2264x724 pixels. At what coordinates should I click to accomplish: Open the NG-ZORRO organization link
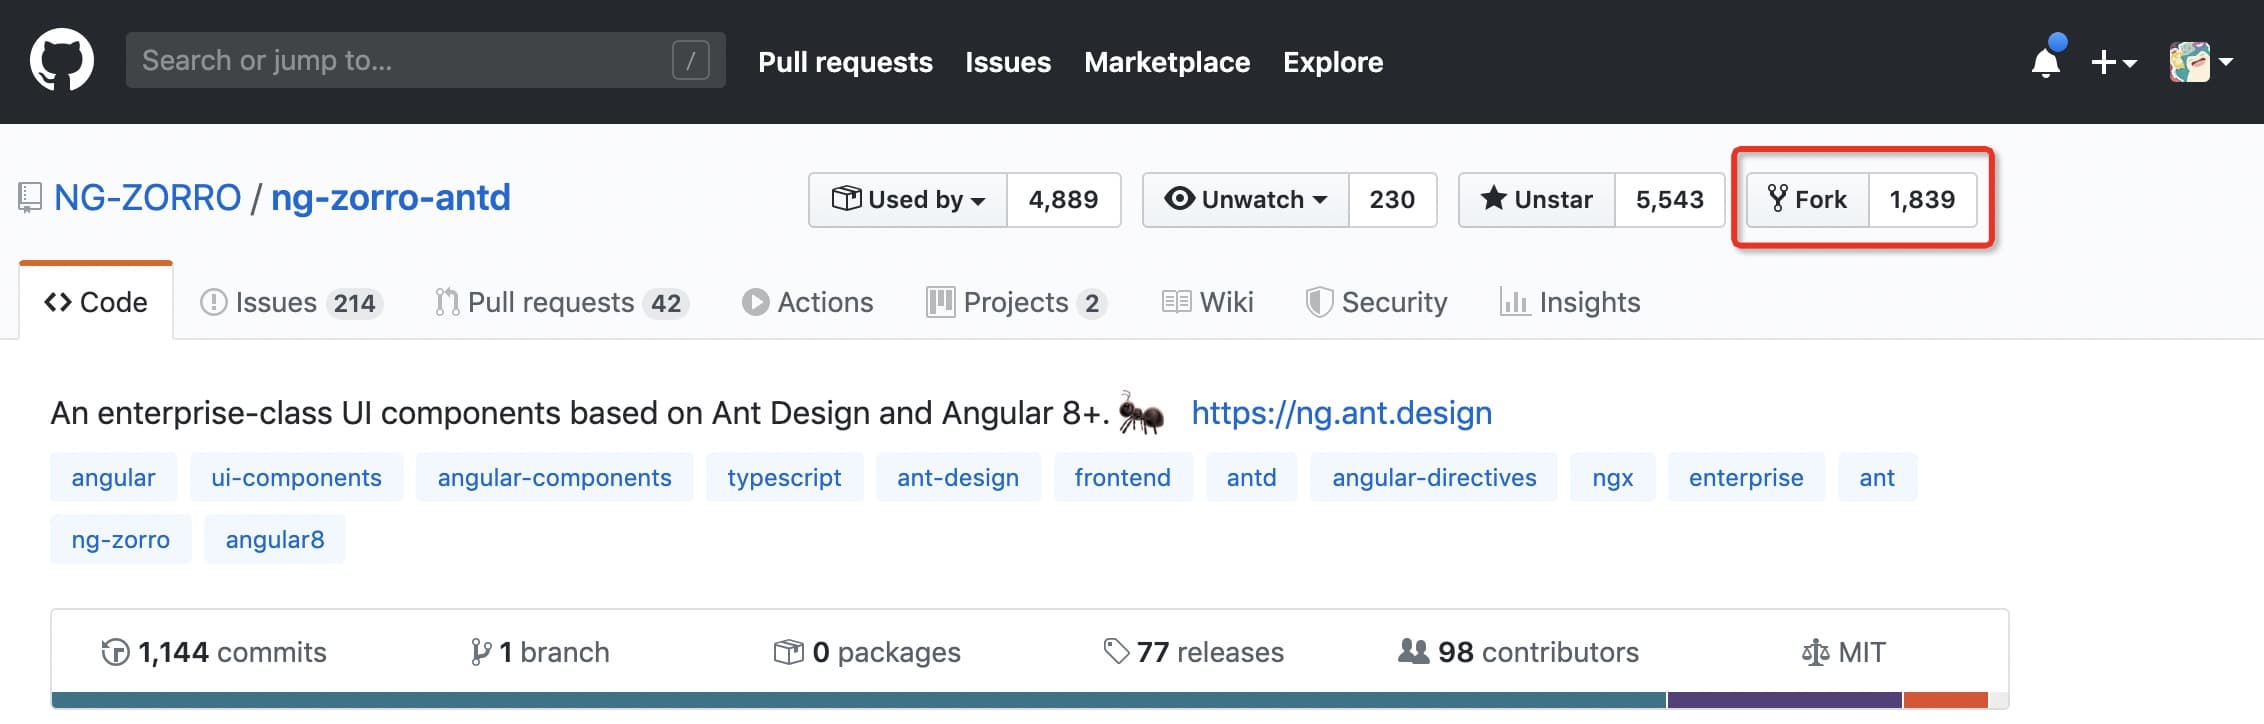coord(147,198)
